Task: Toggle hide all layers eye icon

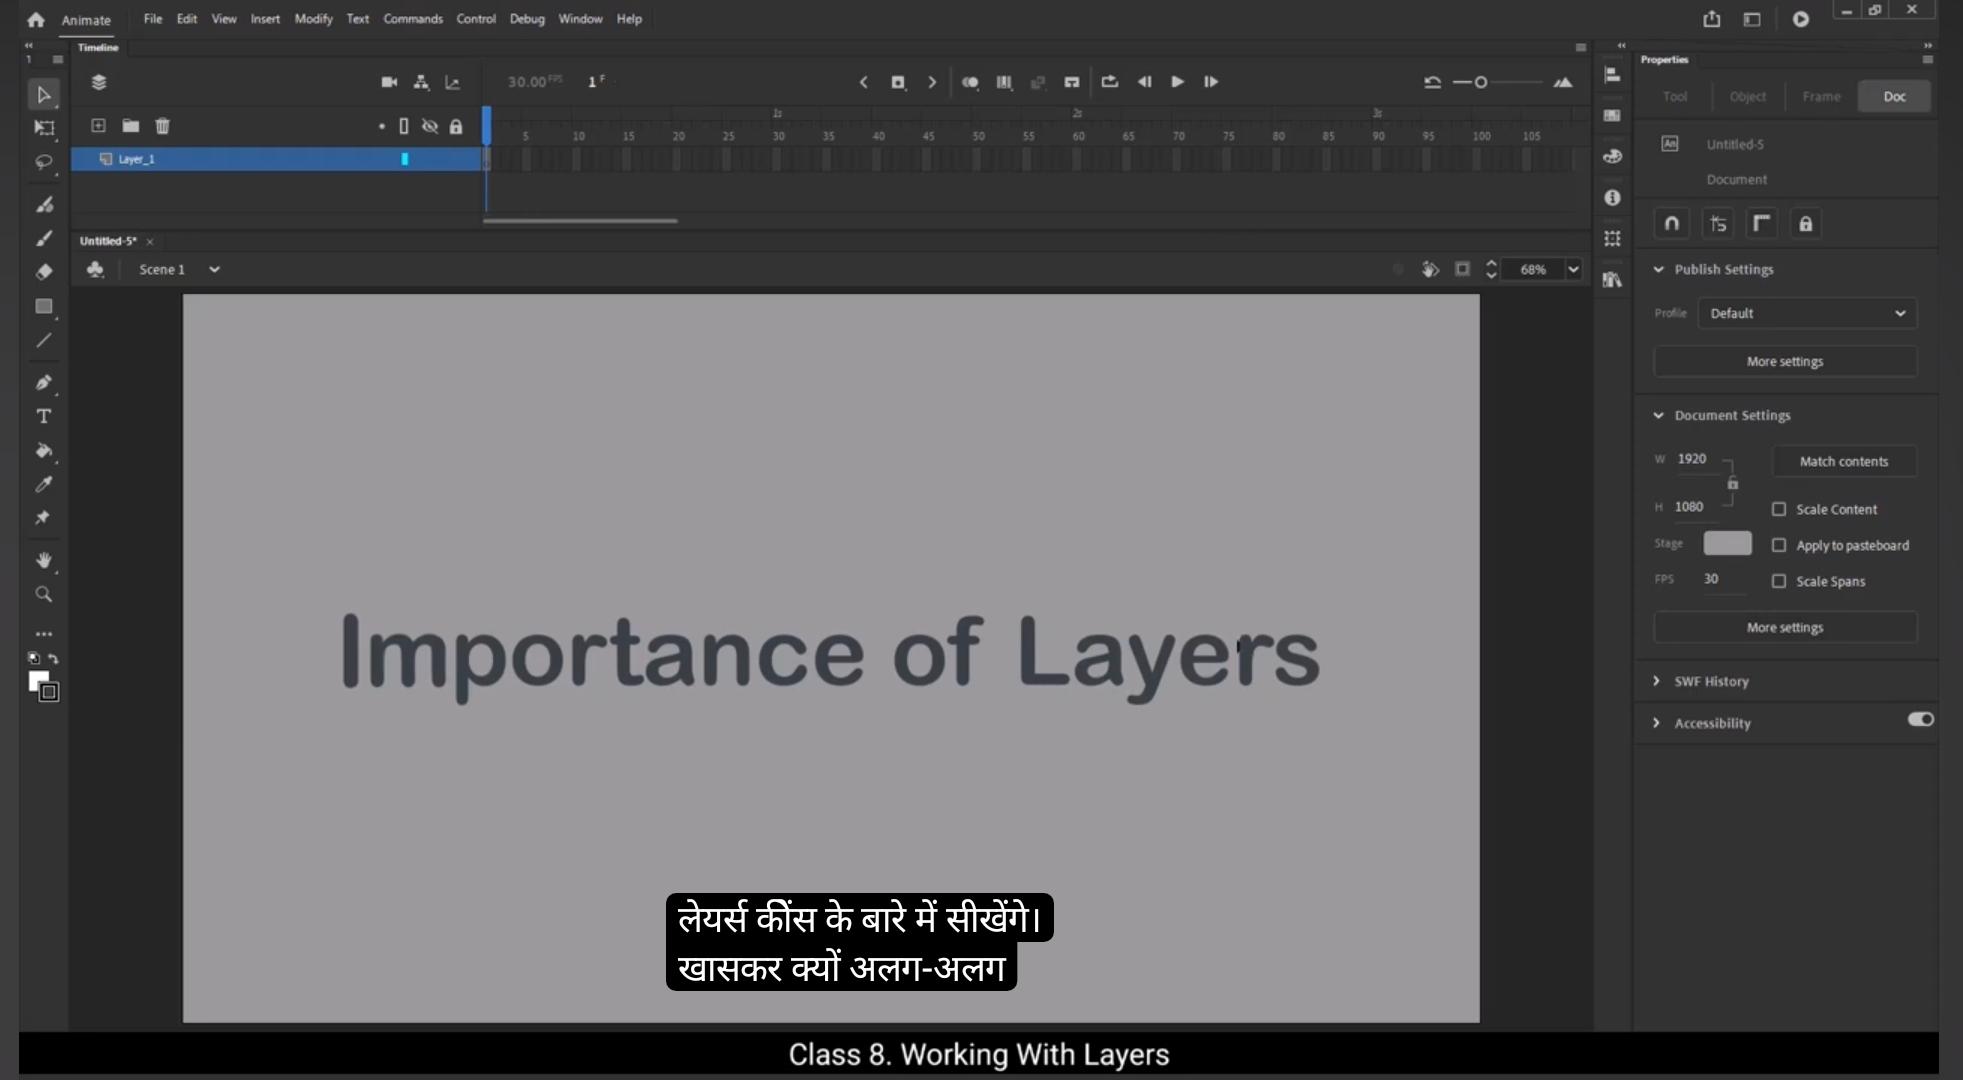Action: (x=430, y=126)
